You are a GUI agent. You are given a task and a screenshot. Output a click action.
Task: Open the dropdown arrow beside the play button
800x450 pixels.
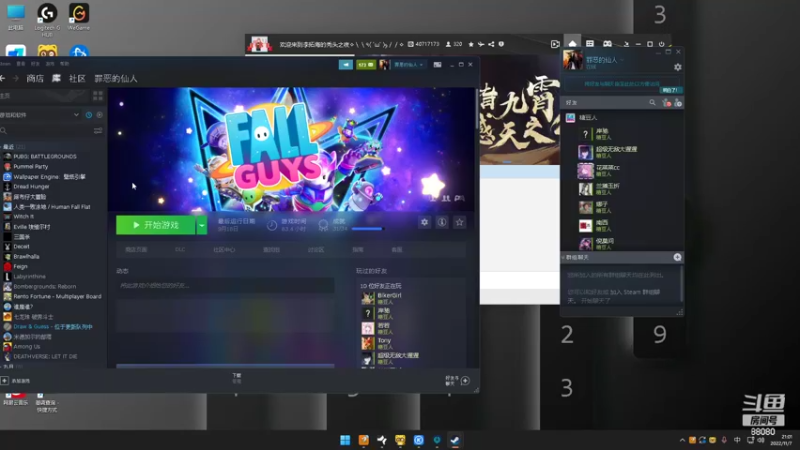pos(202,225)
